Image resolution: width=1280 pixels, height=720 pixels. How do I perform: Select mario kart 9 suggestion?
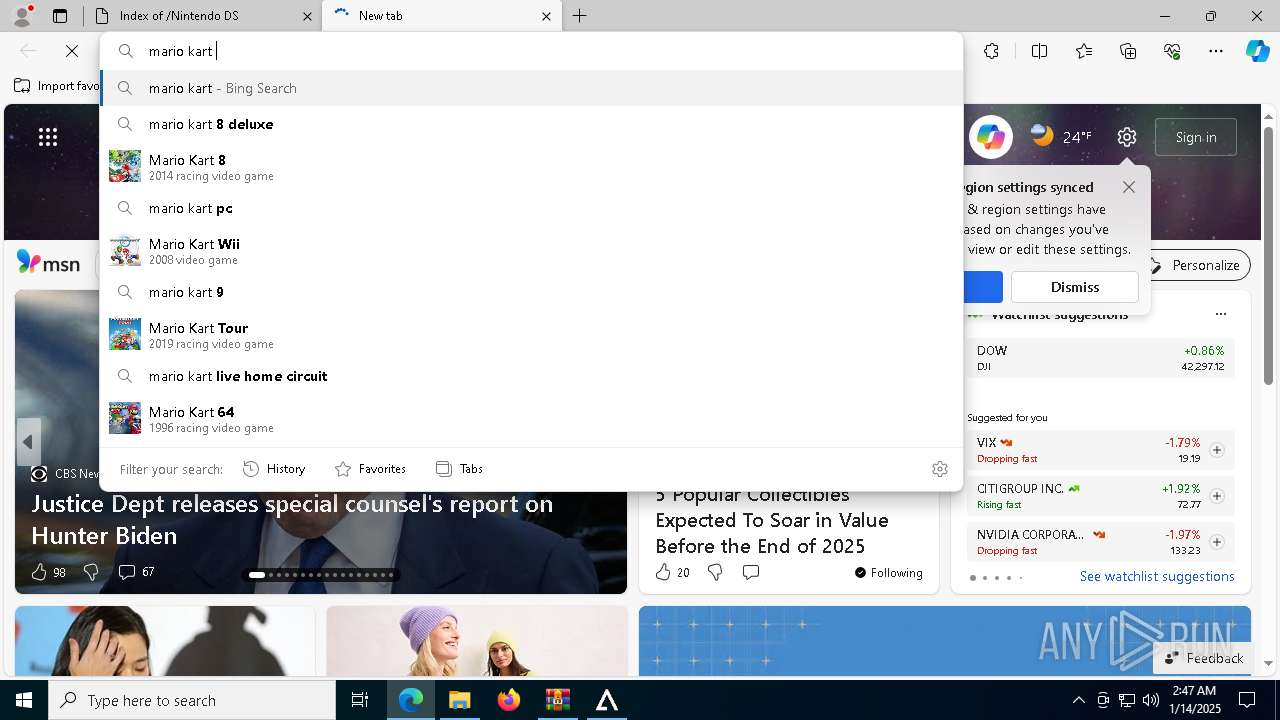[x=531, y=292]
